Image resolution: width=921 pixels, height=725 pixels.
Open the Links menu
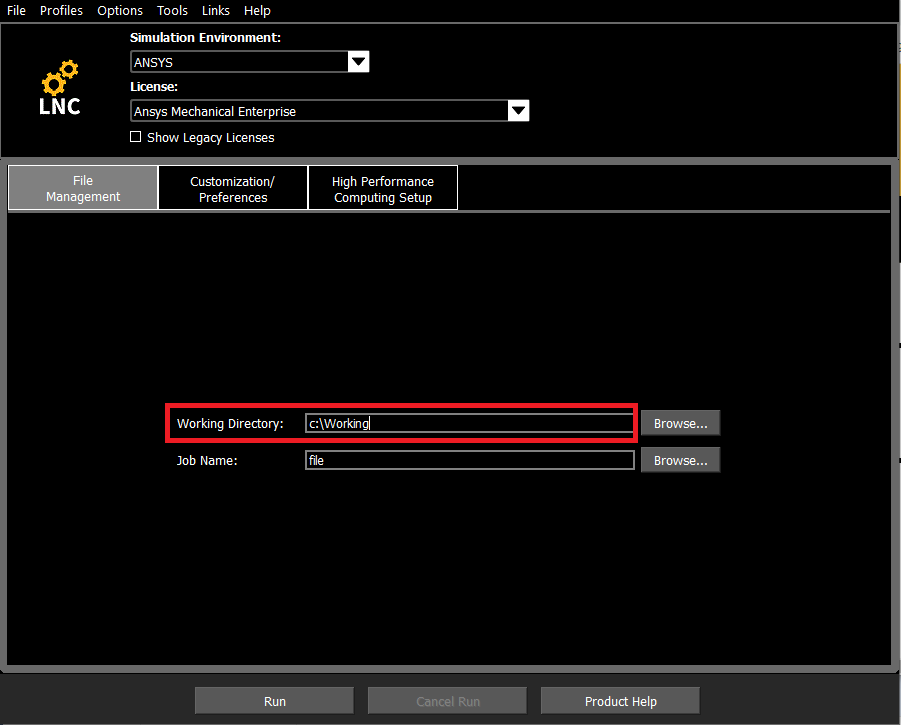tap(216, 11)
